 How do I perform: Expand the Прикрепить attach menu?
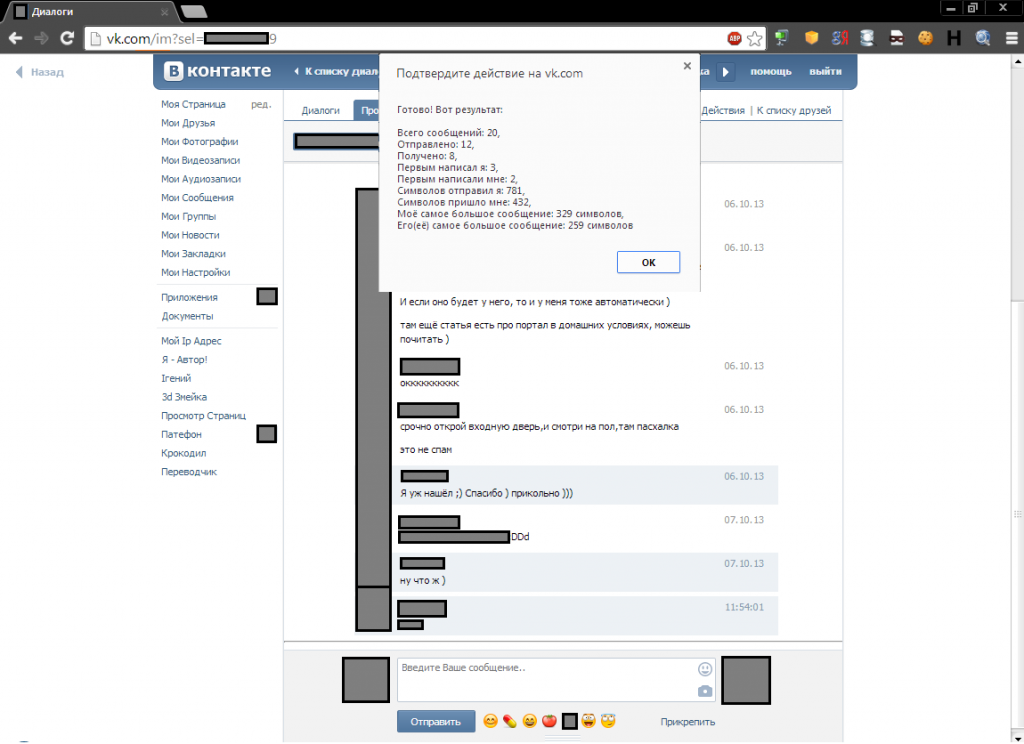[x=687, y=722]
